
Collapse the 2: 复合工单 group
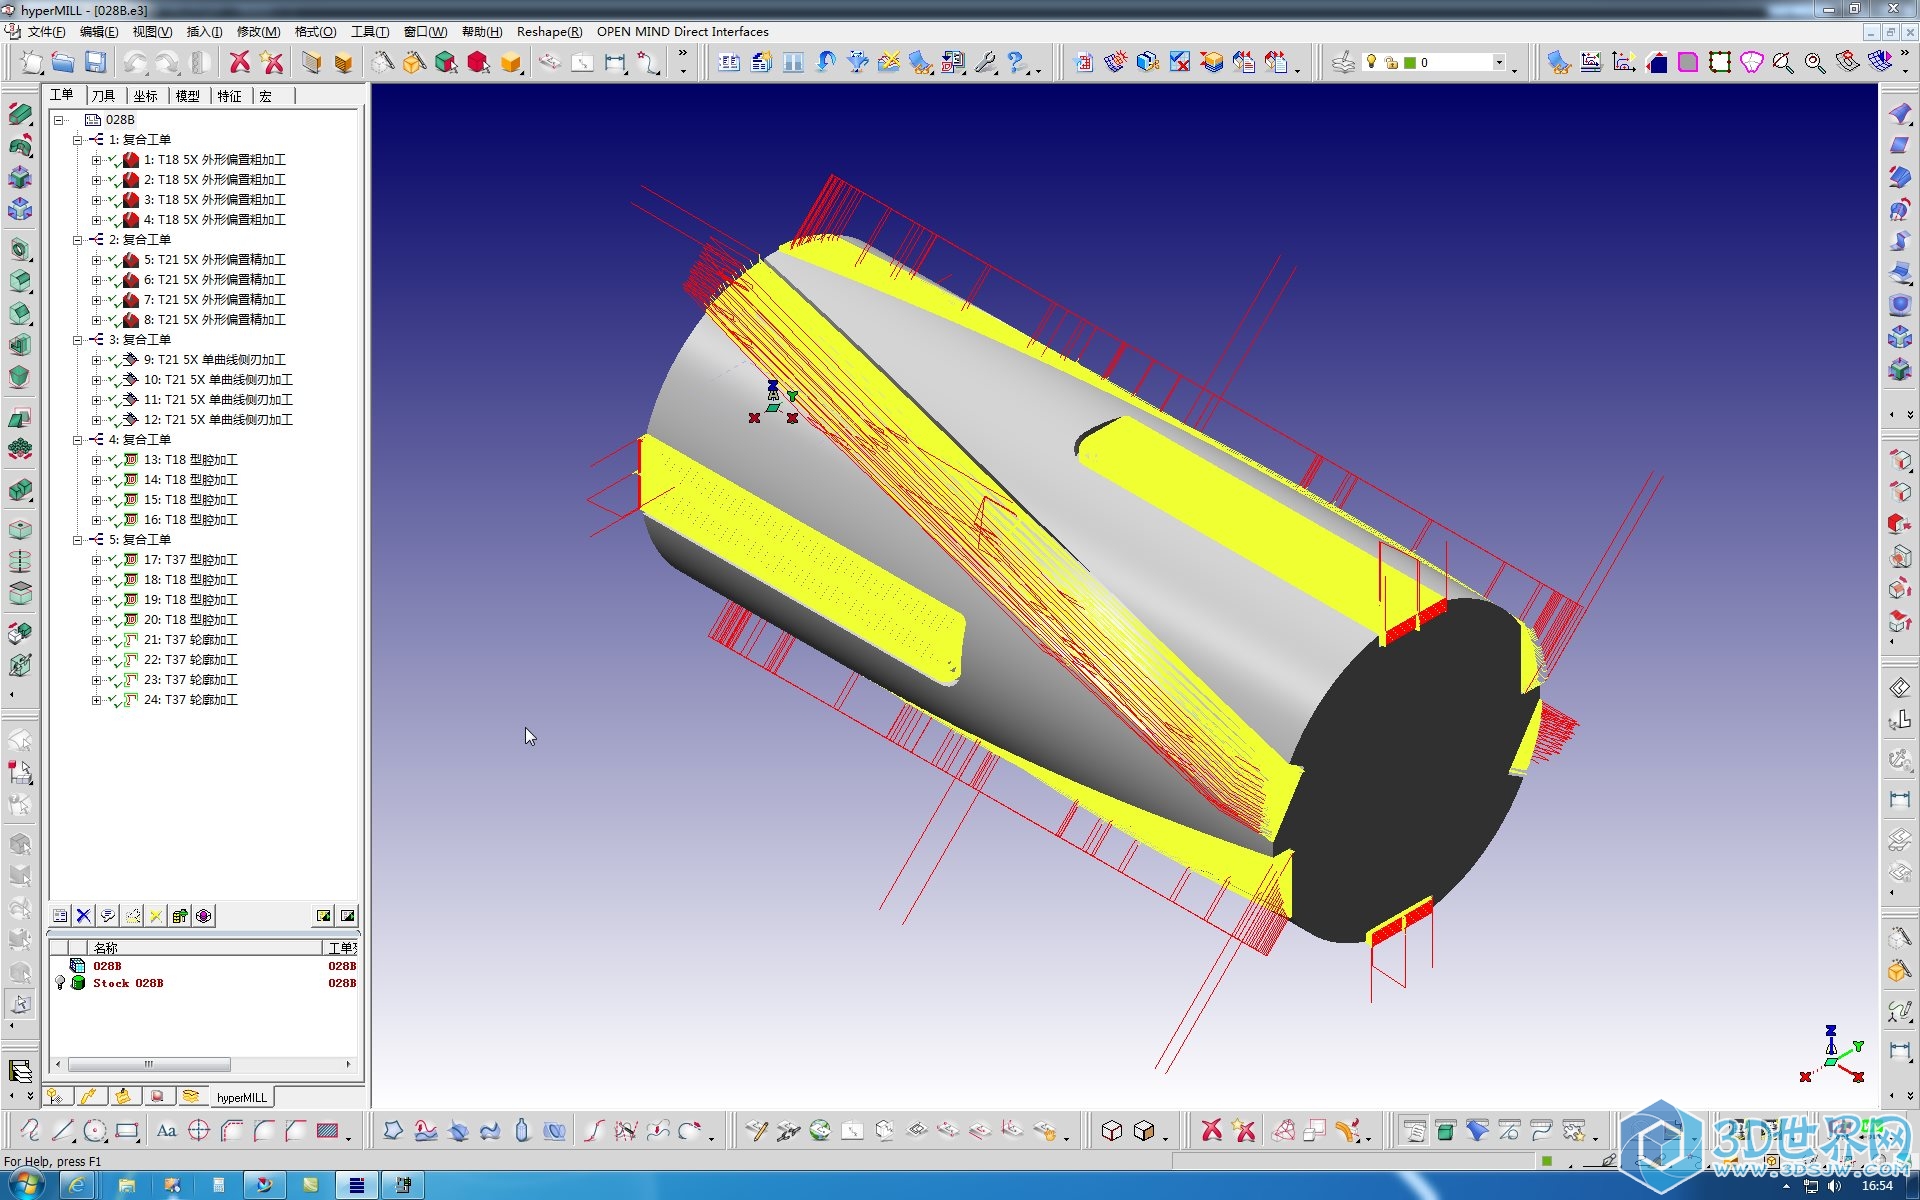pyautogui.click(x=77, y=240)
